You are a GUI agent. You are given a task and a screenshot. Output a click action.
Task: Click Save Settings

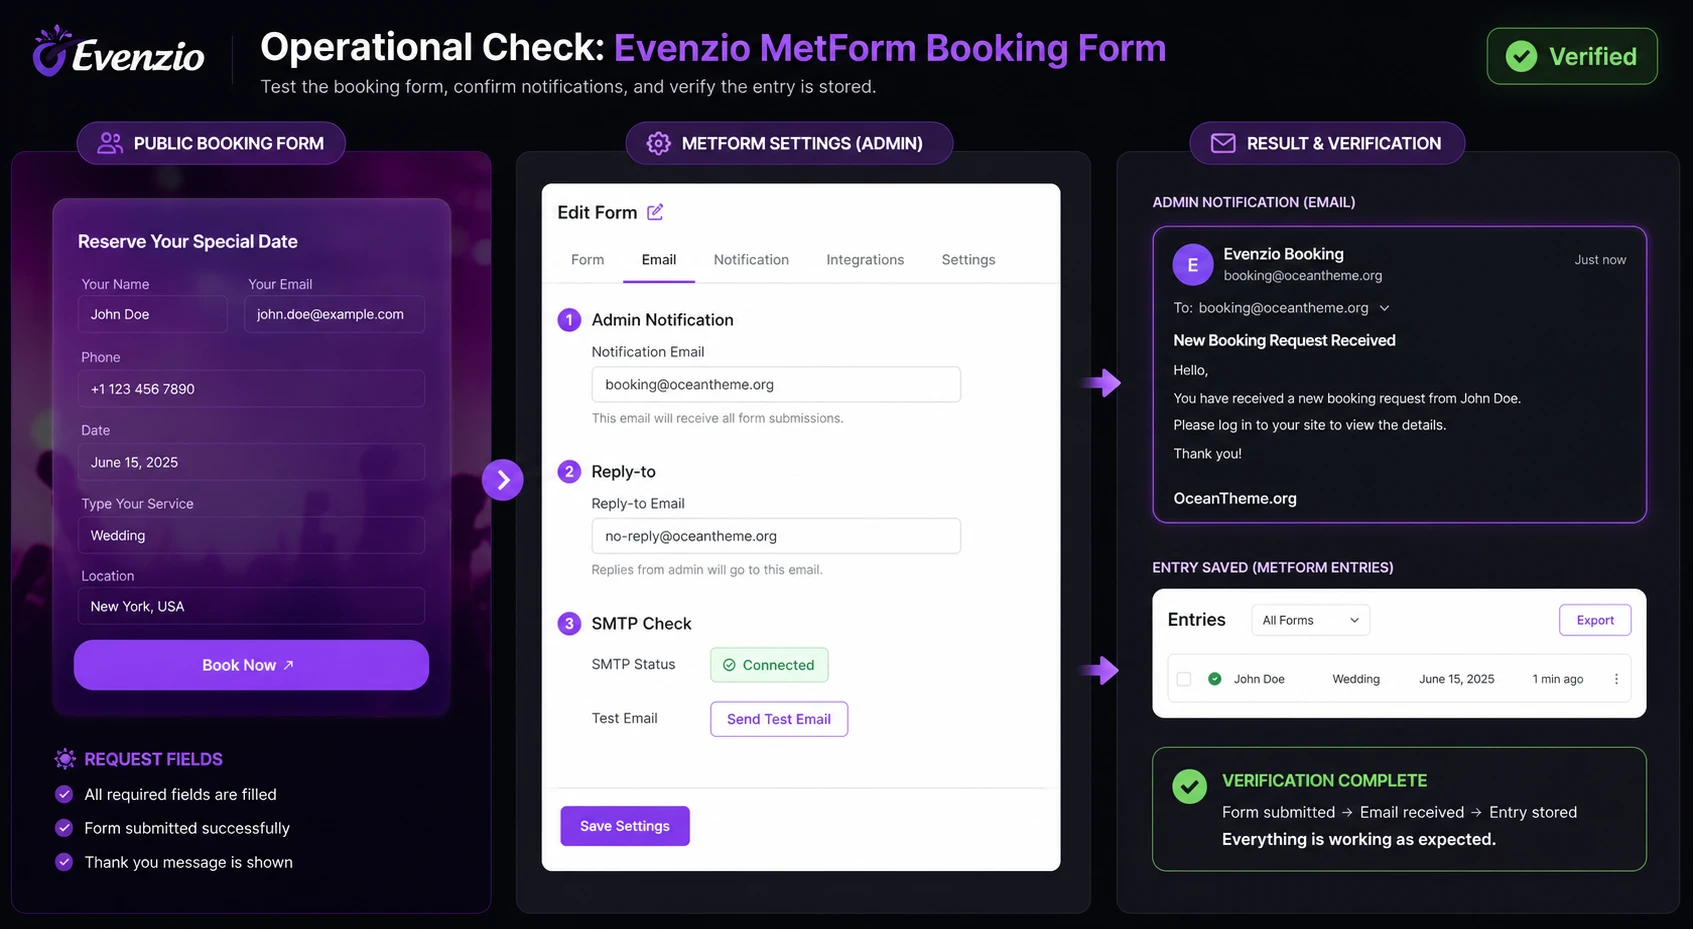(x=625, y=826)
